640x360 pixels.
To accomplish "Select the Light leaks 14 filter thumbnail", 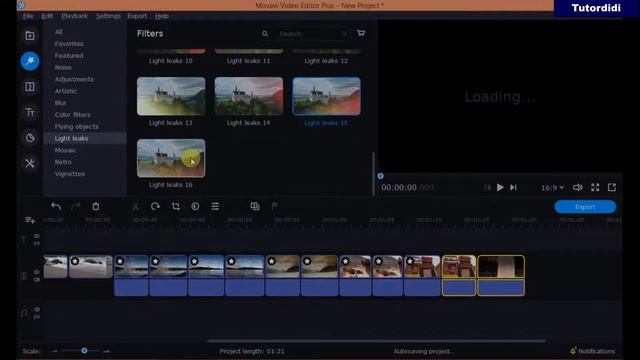I will (249, 96).
